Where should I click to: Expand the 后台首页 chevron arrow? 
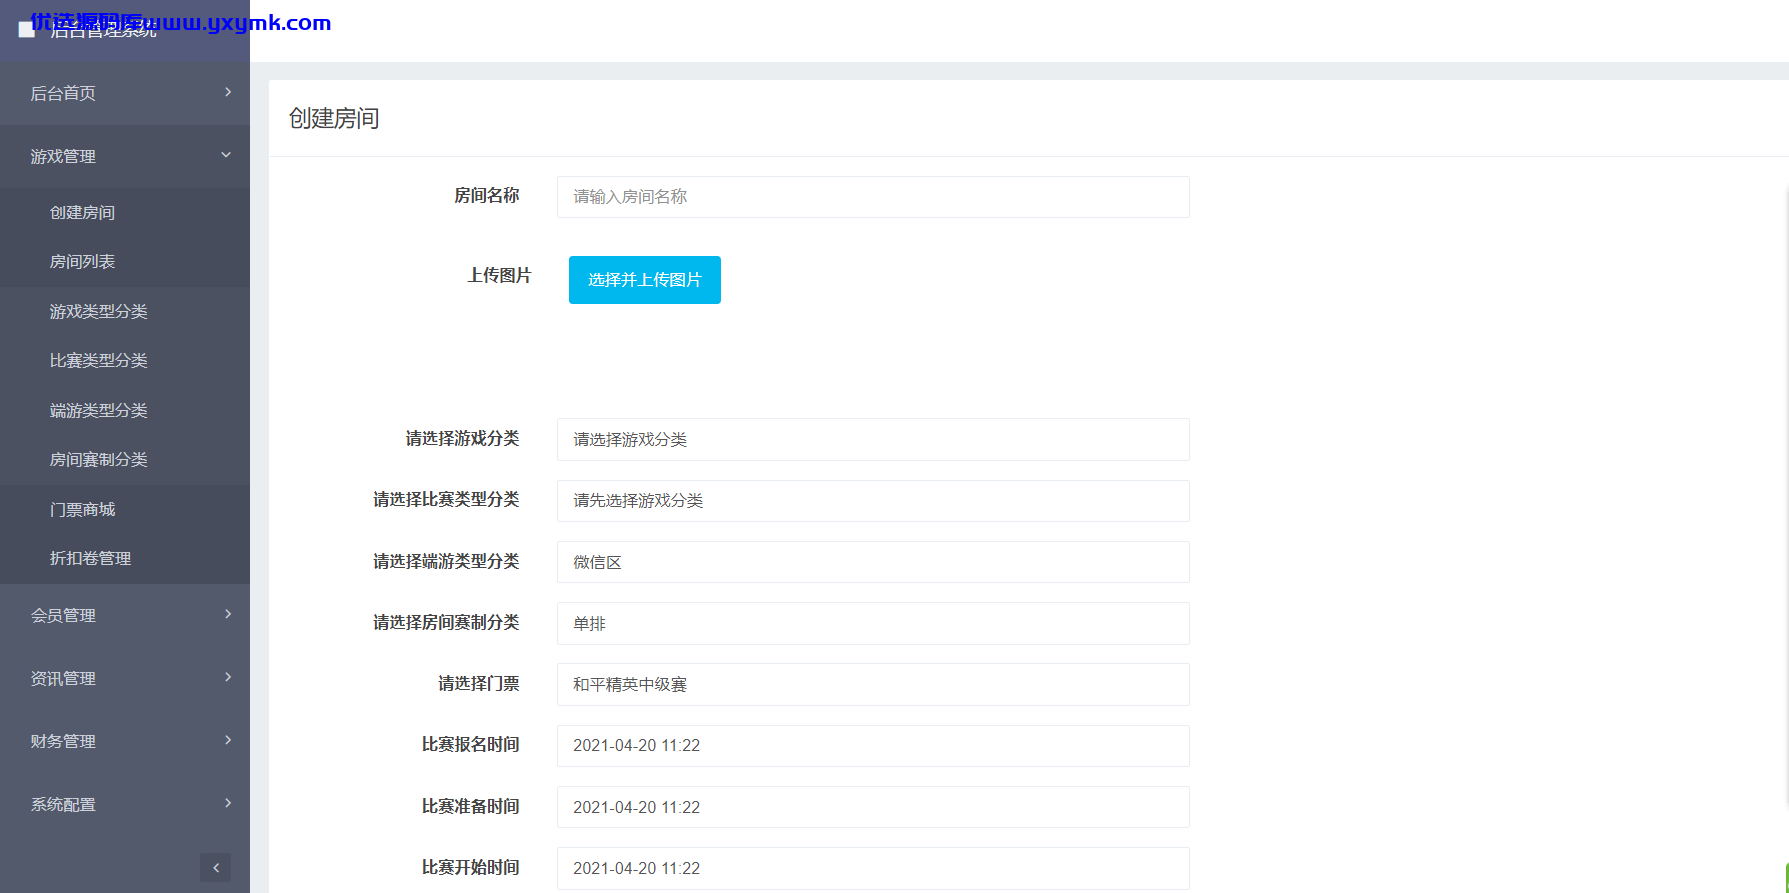(x=228, y=92)
